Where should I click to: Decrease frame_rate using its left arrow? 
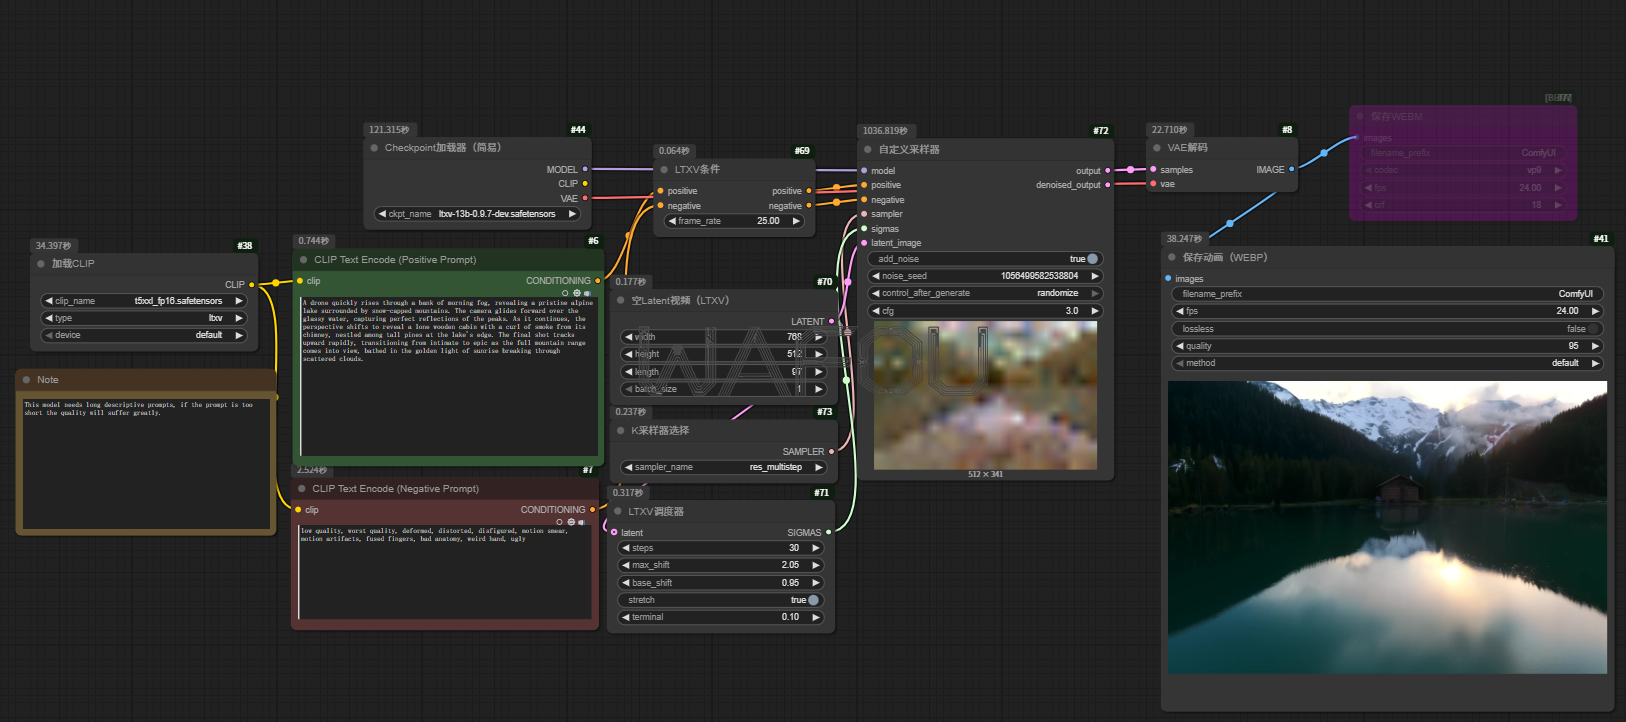tap(672, 221)
